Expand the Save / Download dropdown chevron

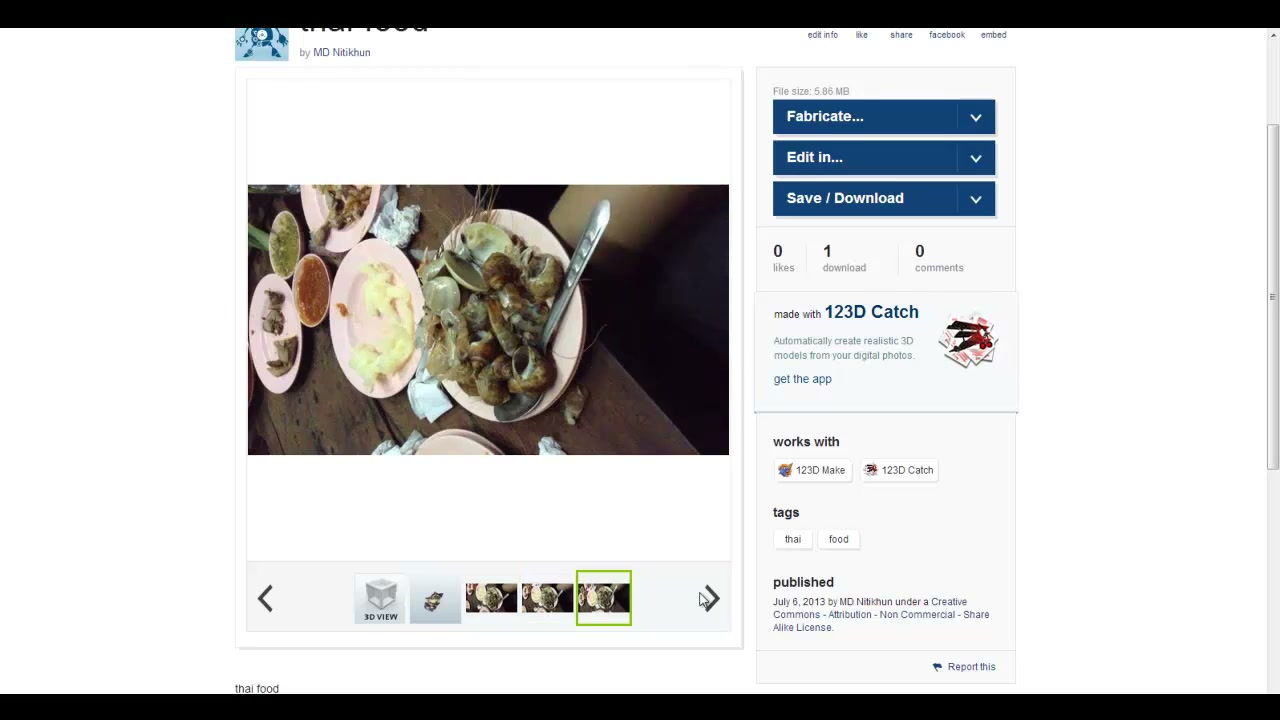point(976,199)
